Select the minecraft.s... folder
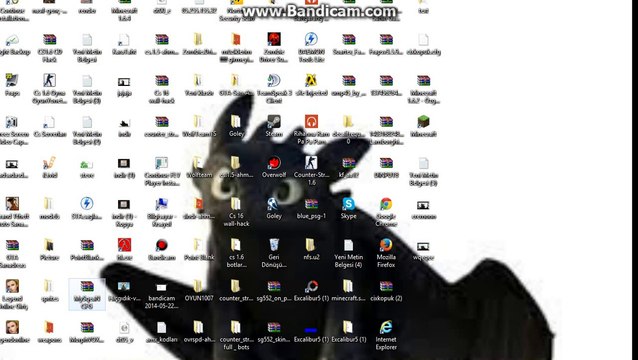 (349, 290)
